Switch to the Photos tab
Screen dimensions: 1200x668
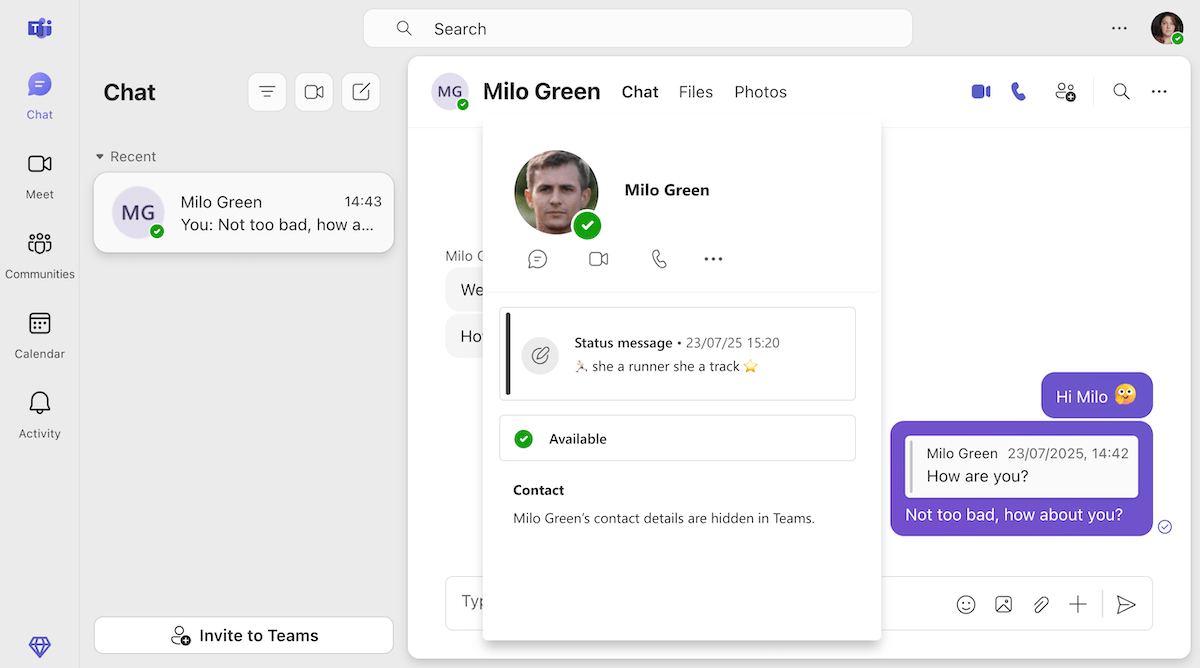[x=761, y=92]
